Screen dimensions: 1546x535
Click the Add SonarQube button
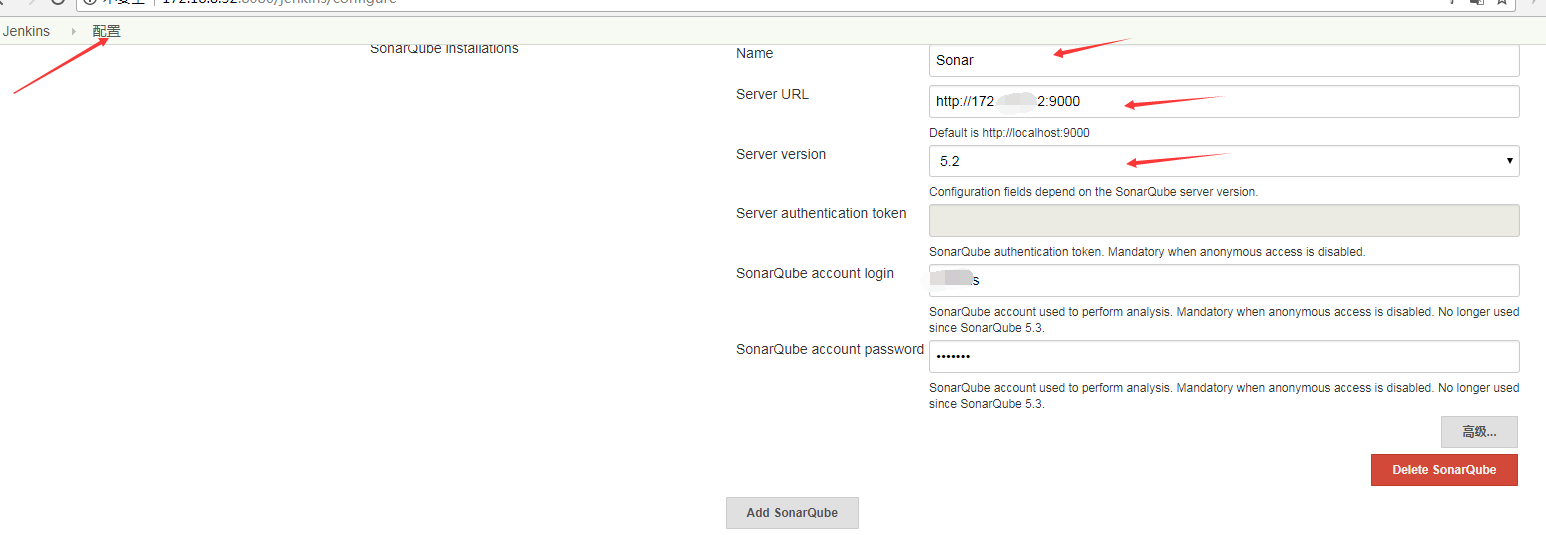(792, 513)
